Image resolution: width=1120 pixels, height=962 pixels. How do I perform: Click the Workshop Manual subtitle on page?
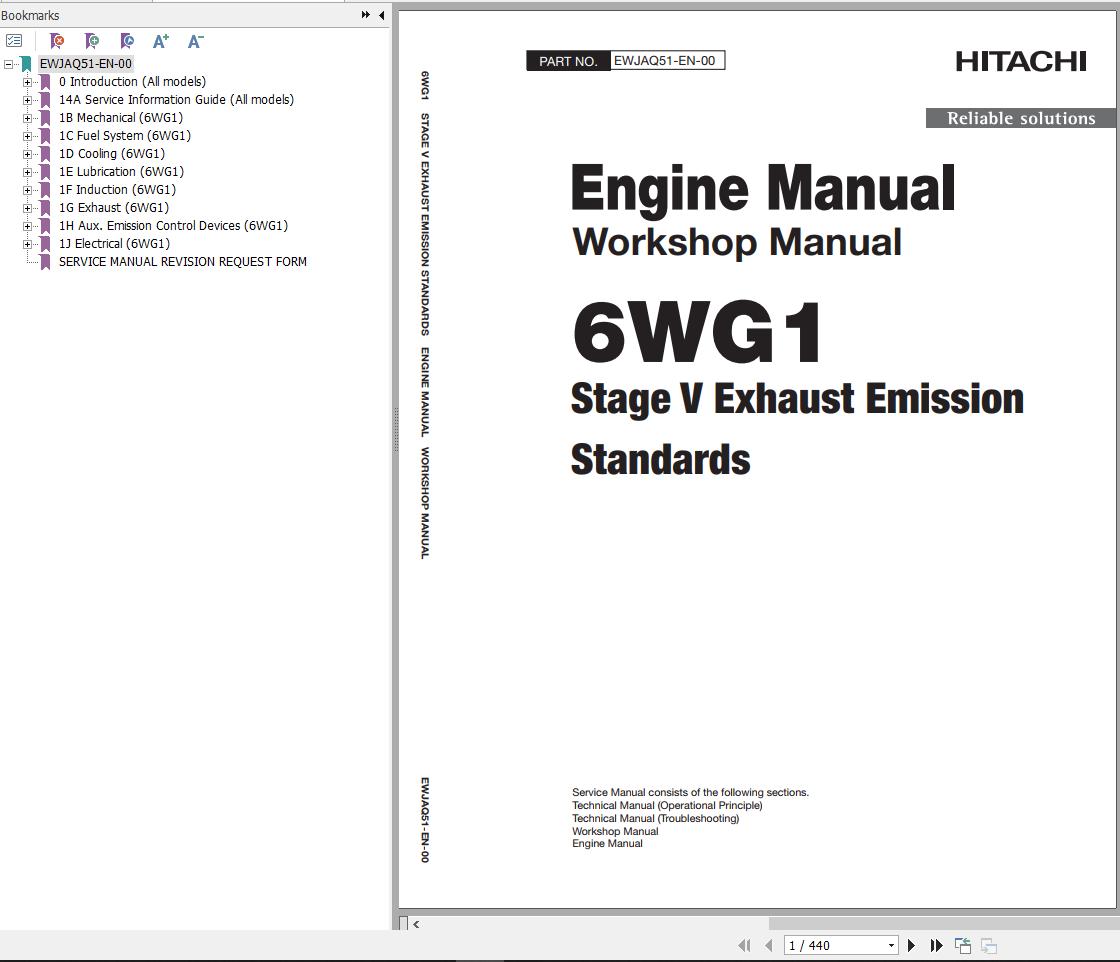(x=737, y=242)
